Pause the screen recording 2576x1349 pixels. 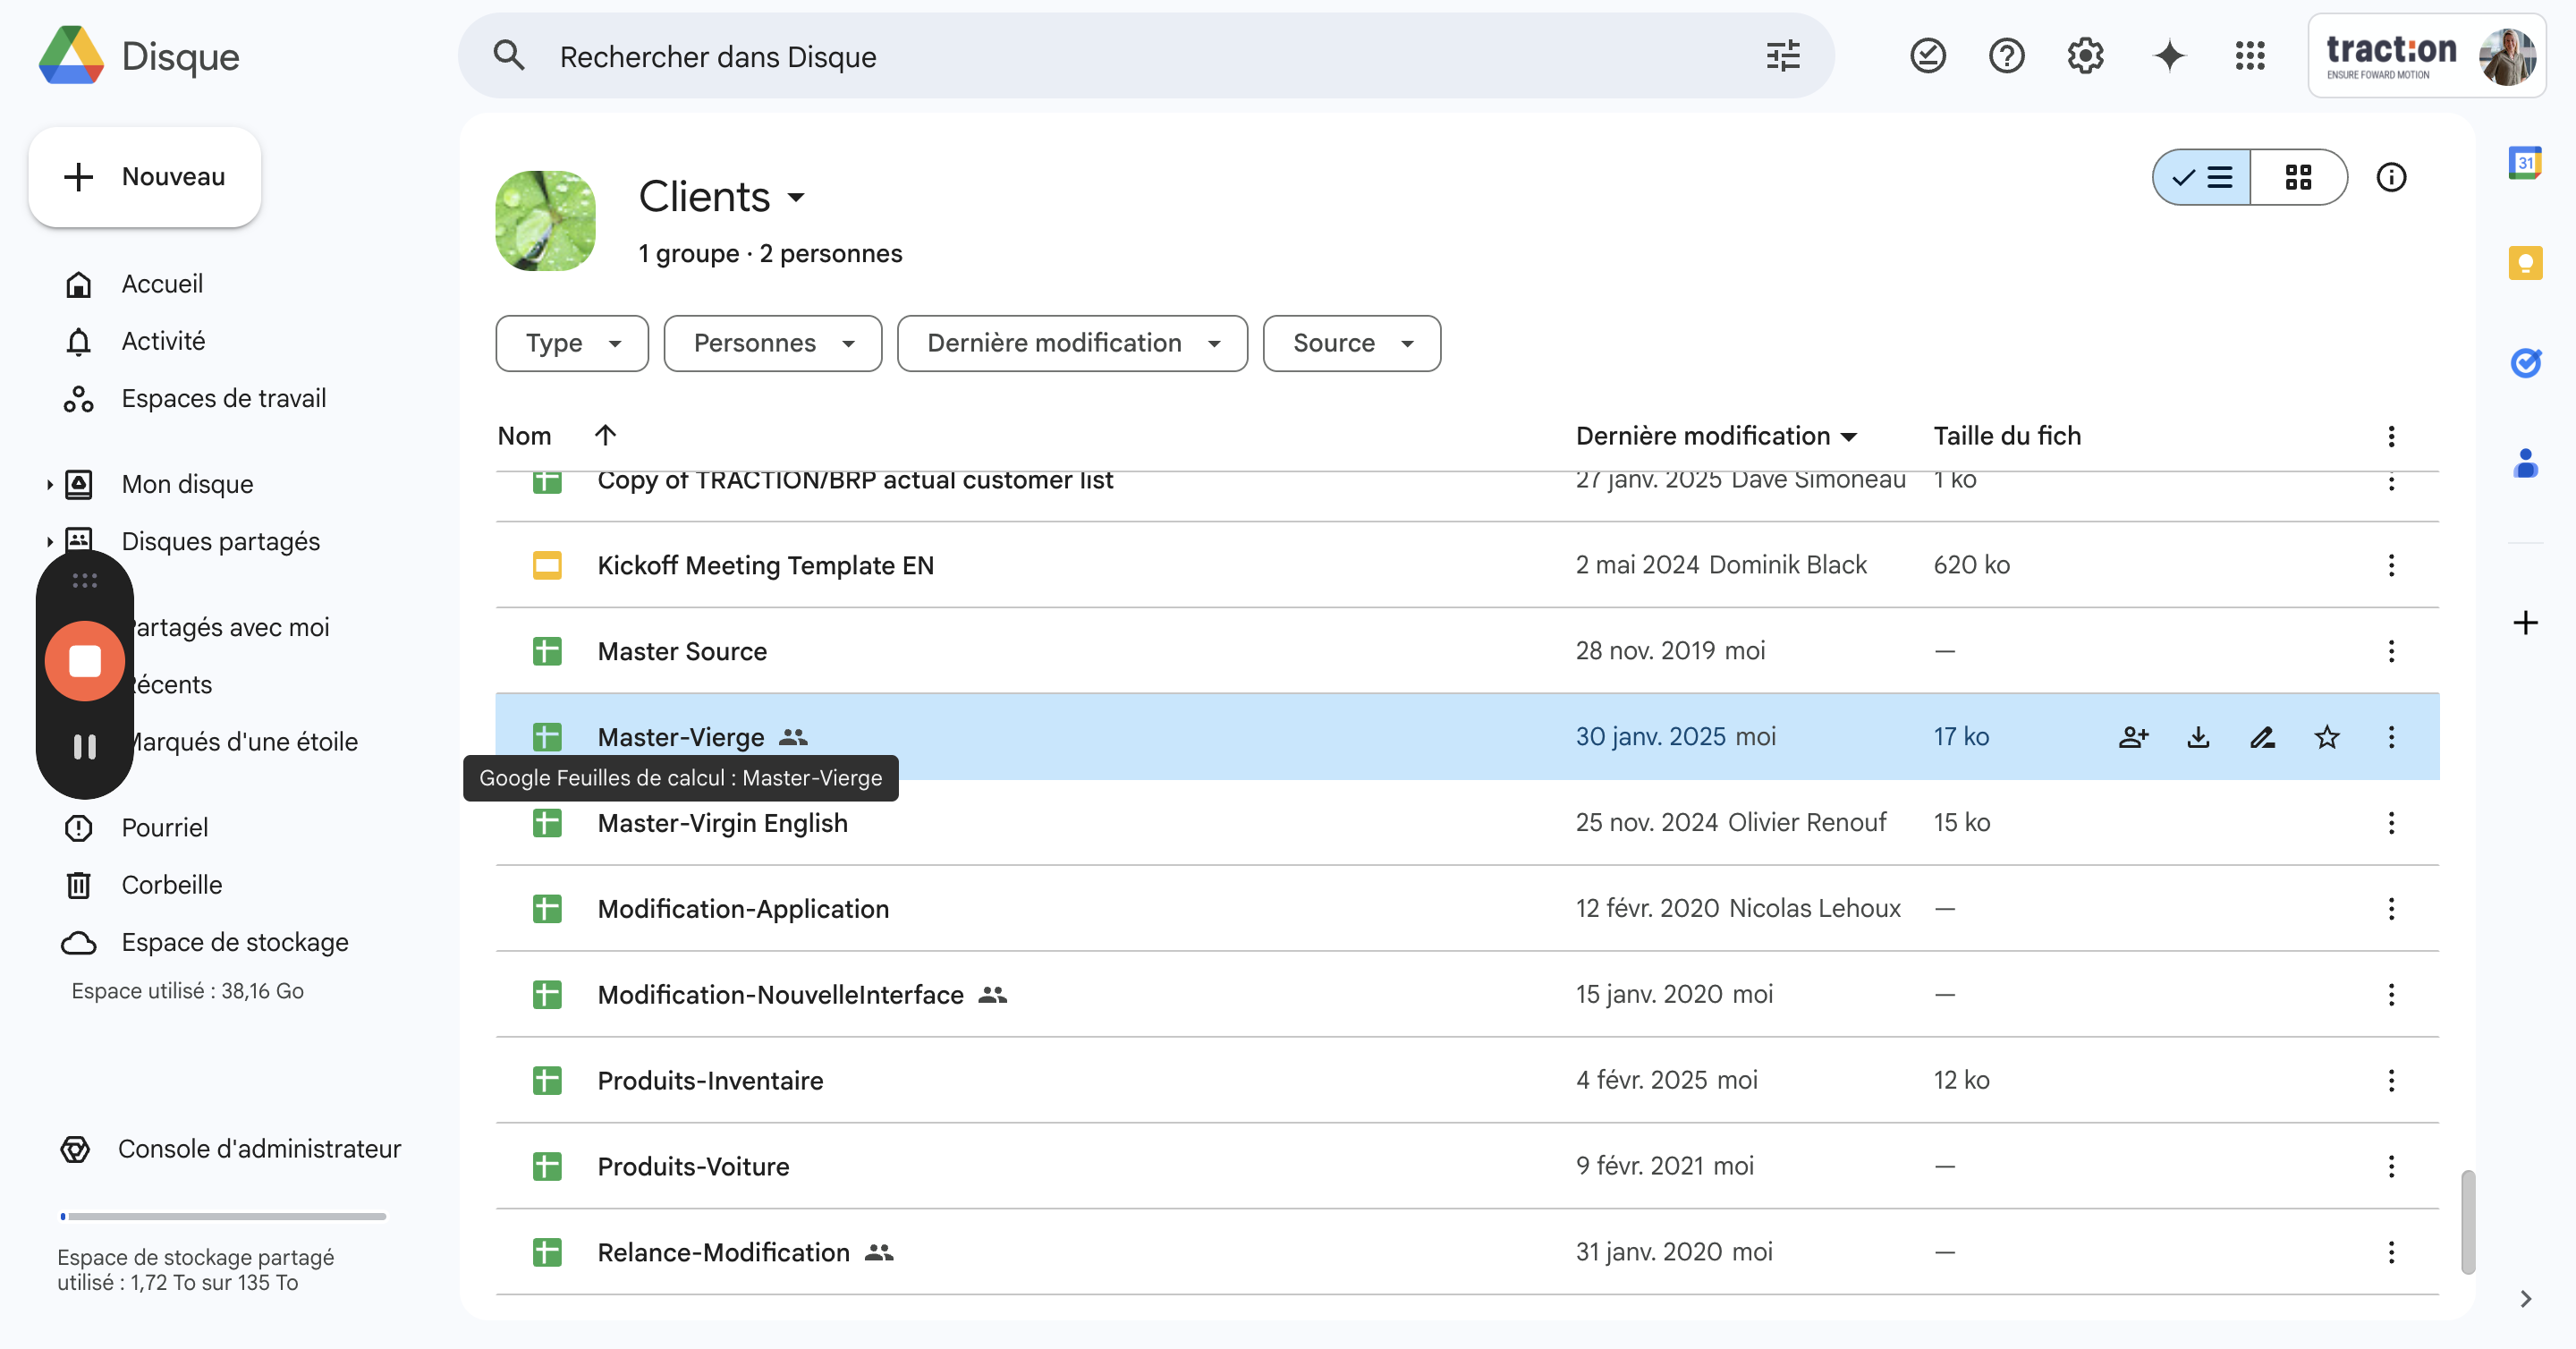point(85,746)
